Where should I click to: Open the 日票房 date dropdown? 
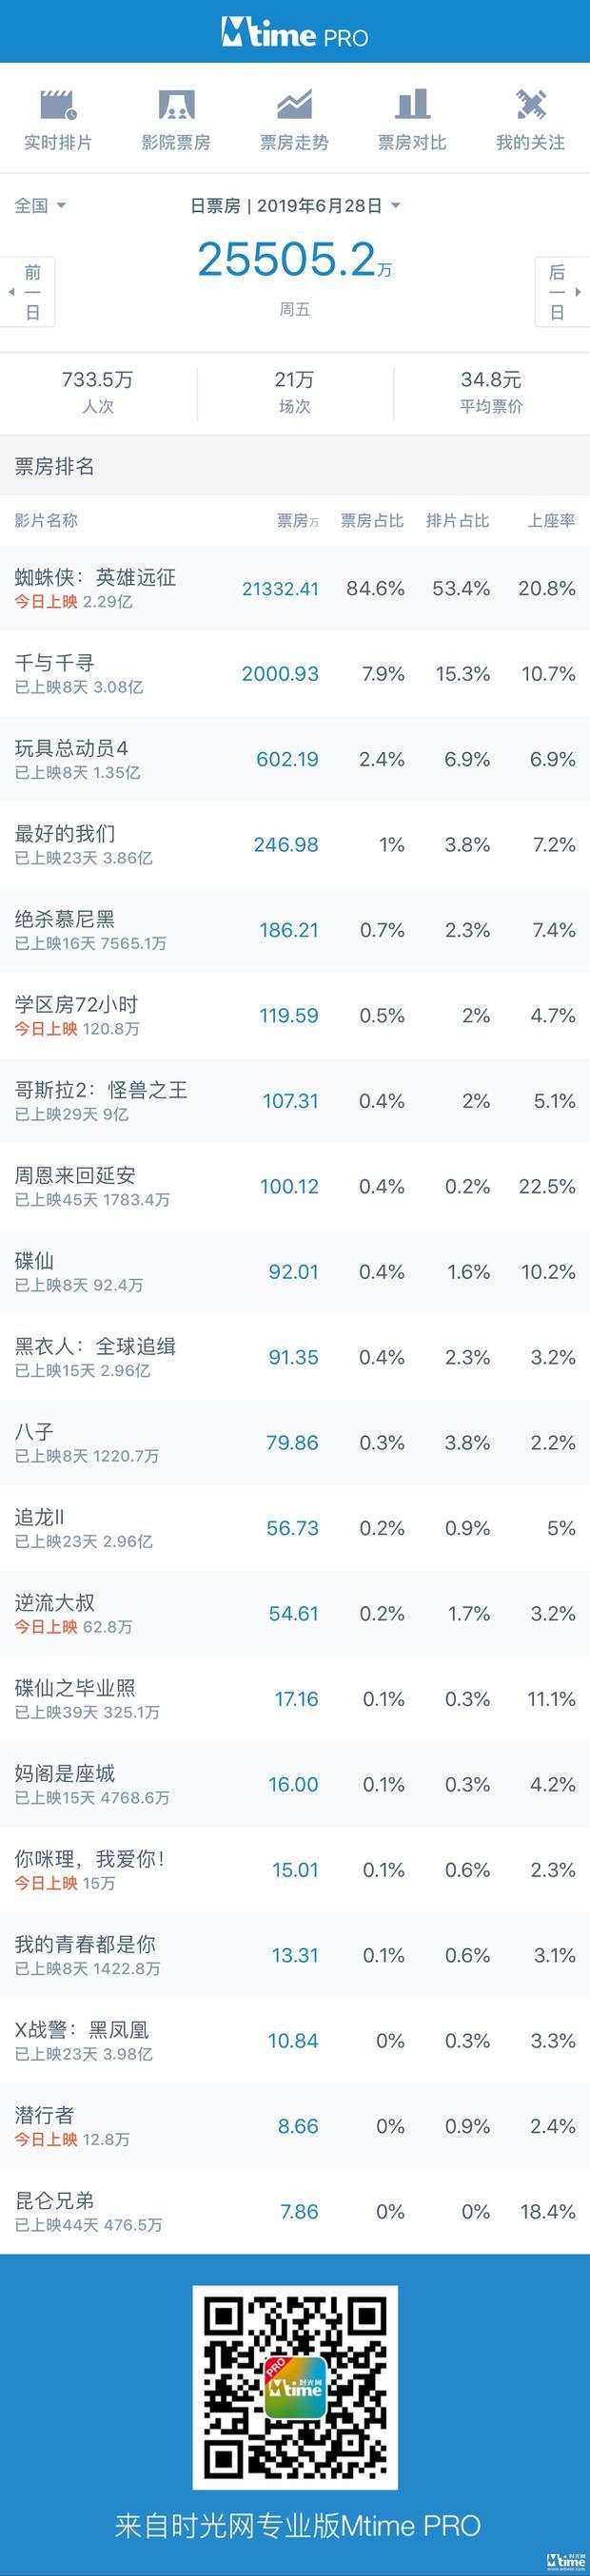(x=295, y=205)
